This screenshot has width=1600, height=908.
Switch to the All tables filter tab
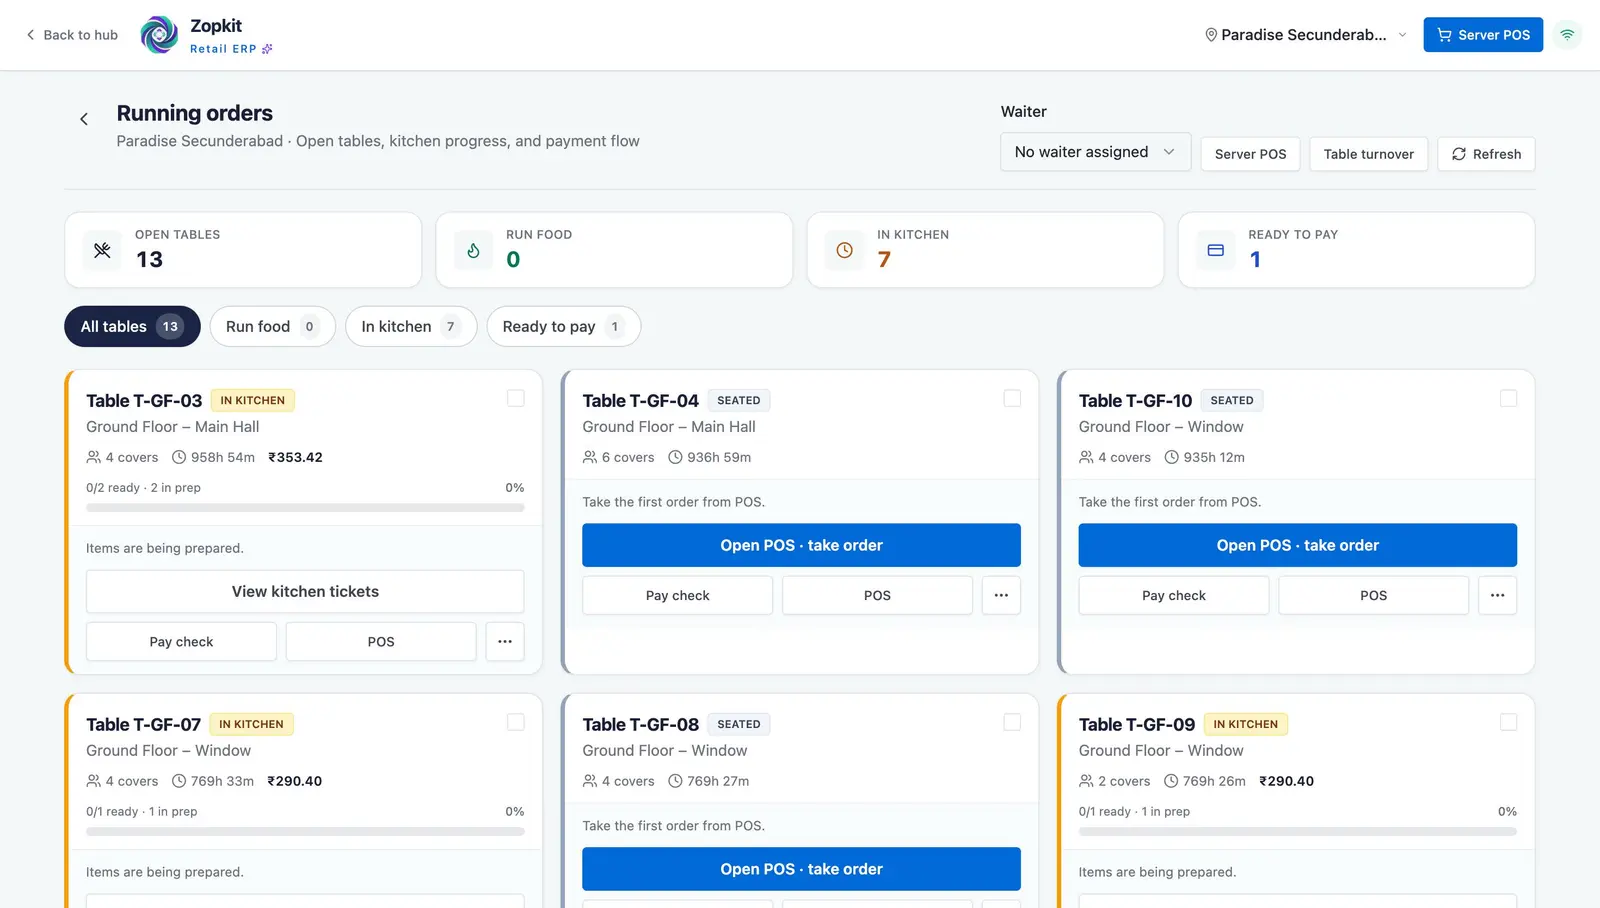tap(132, 327)
